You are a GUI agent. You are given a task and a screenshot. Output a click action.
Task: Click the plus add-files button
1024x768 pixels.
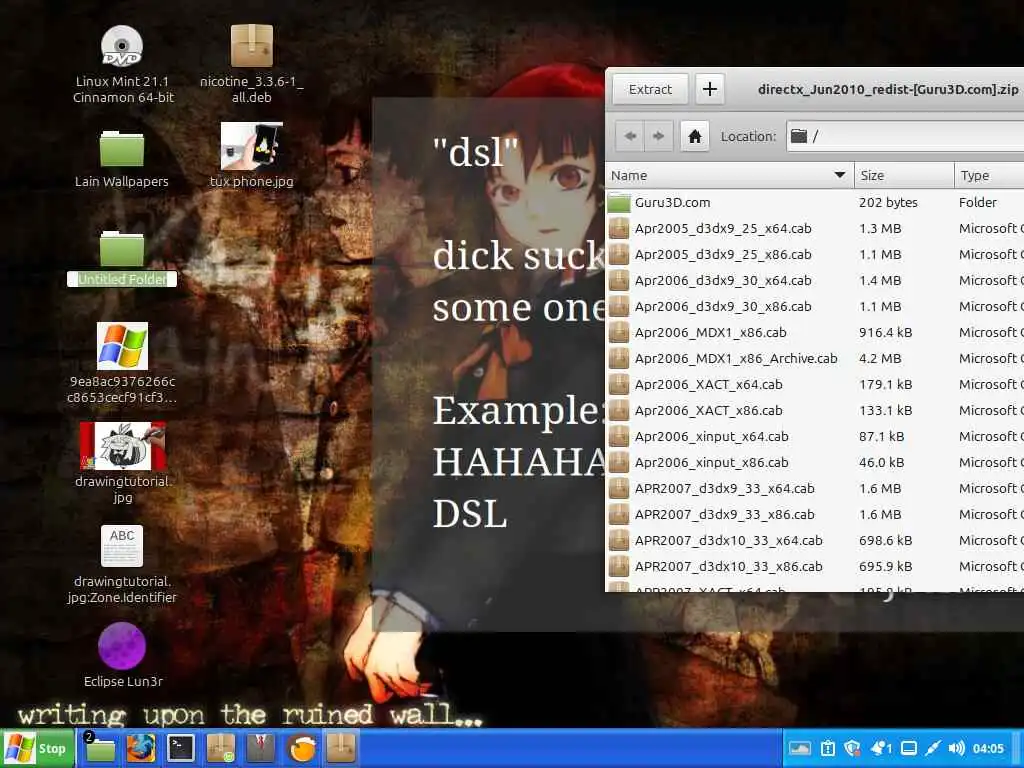click(x=710, y=89)
